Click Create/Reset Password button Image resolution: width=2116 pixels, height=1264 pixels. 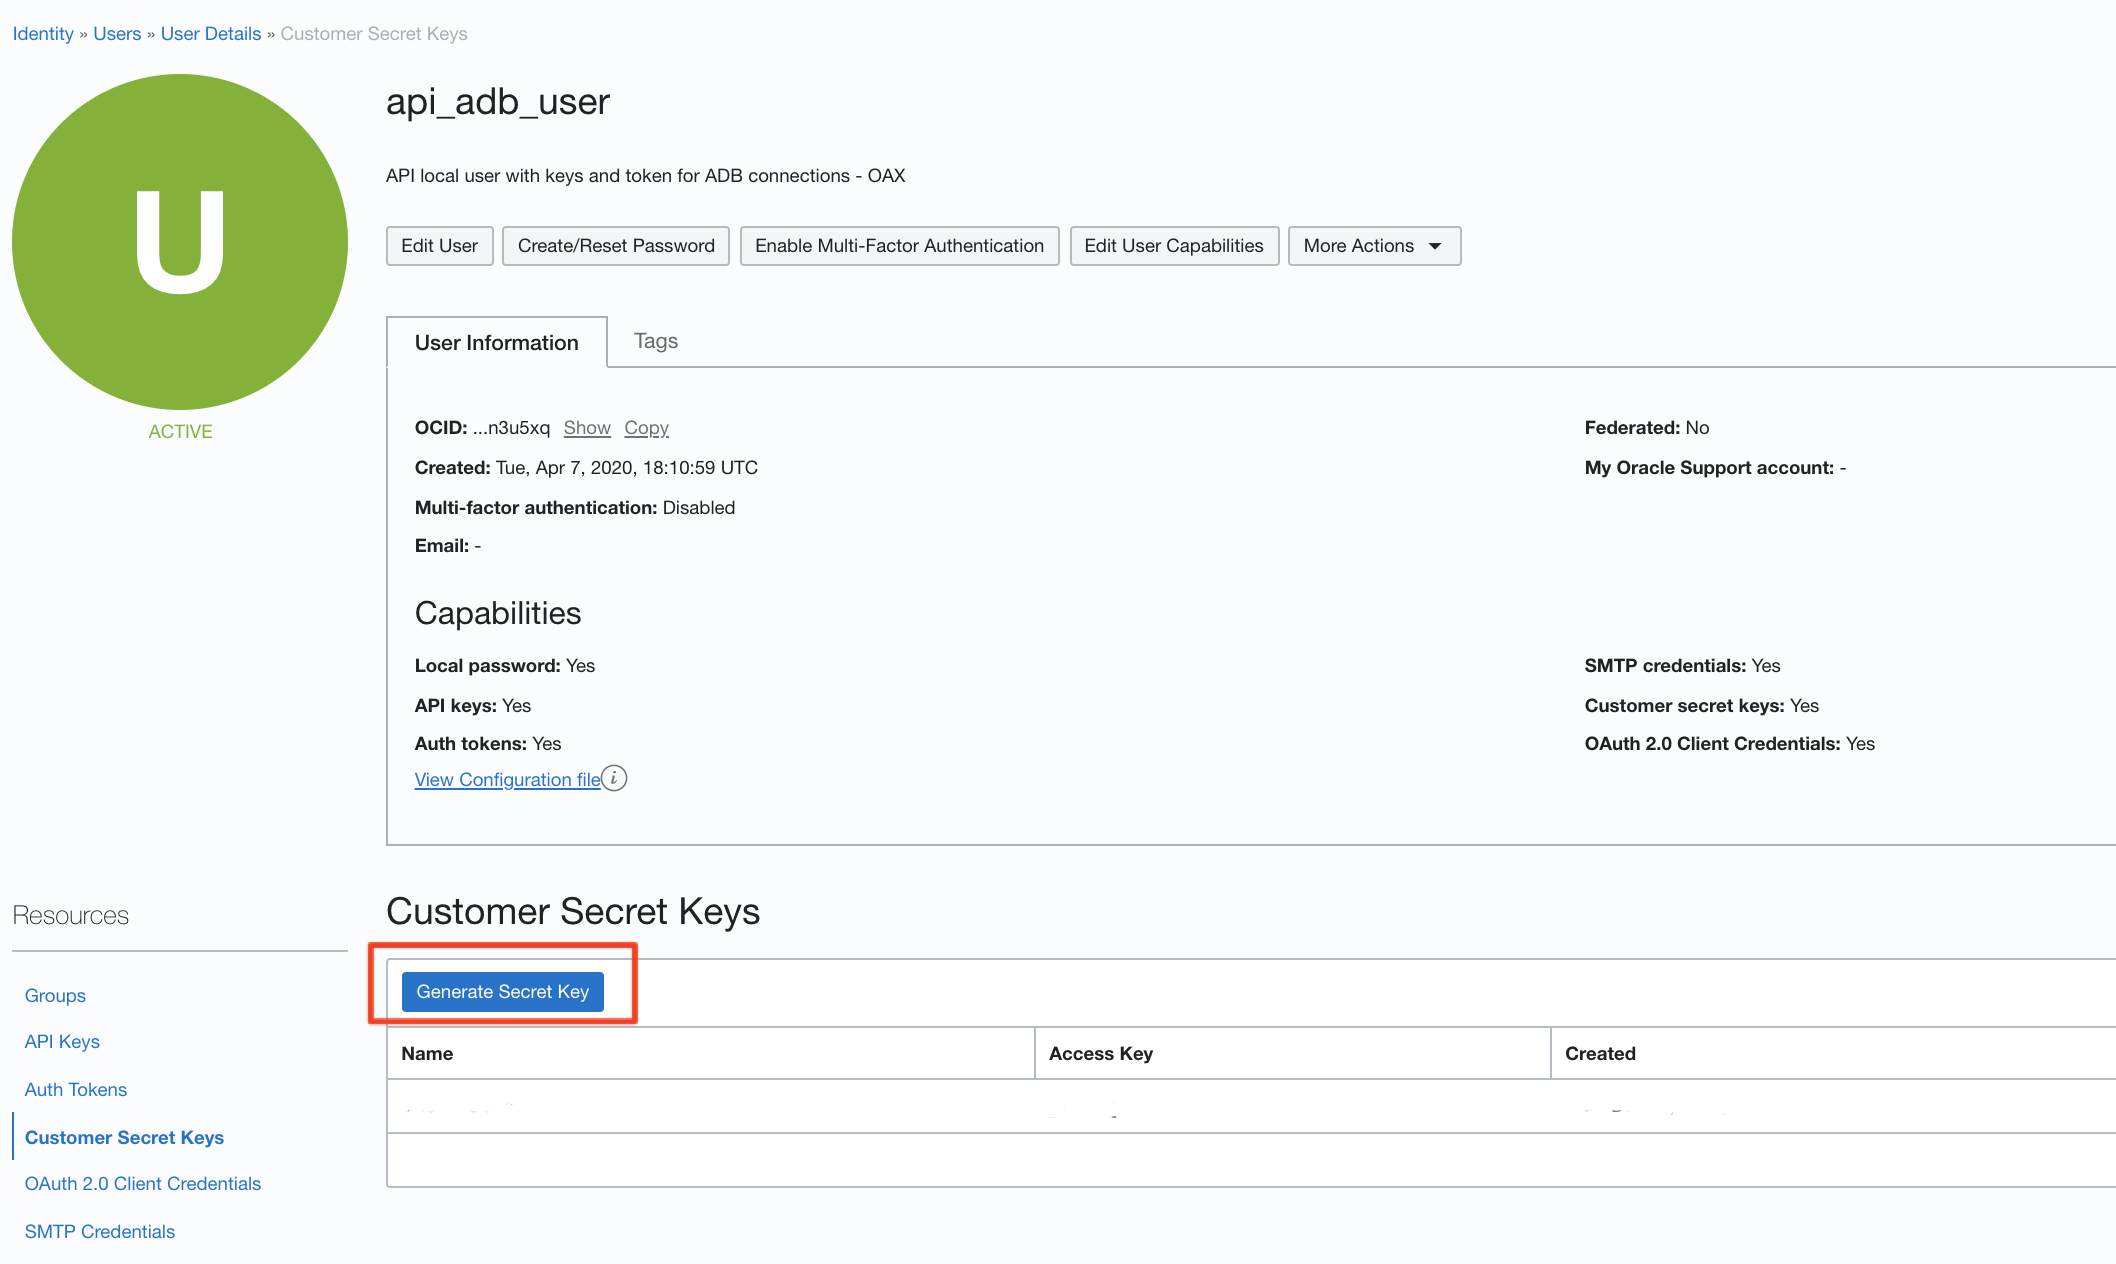(x=616, y=246)
